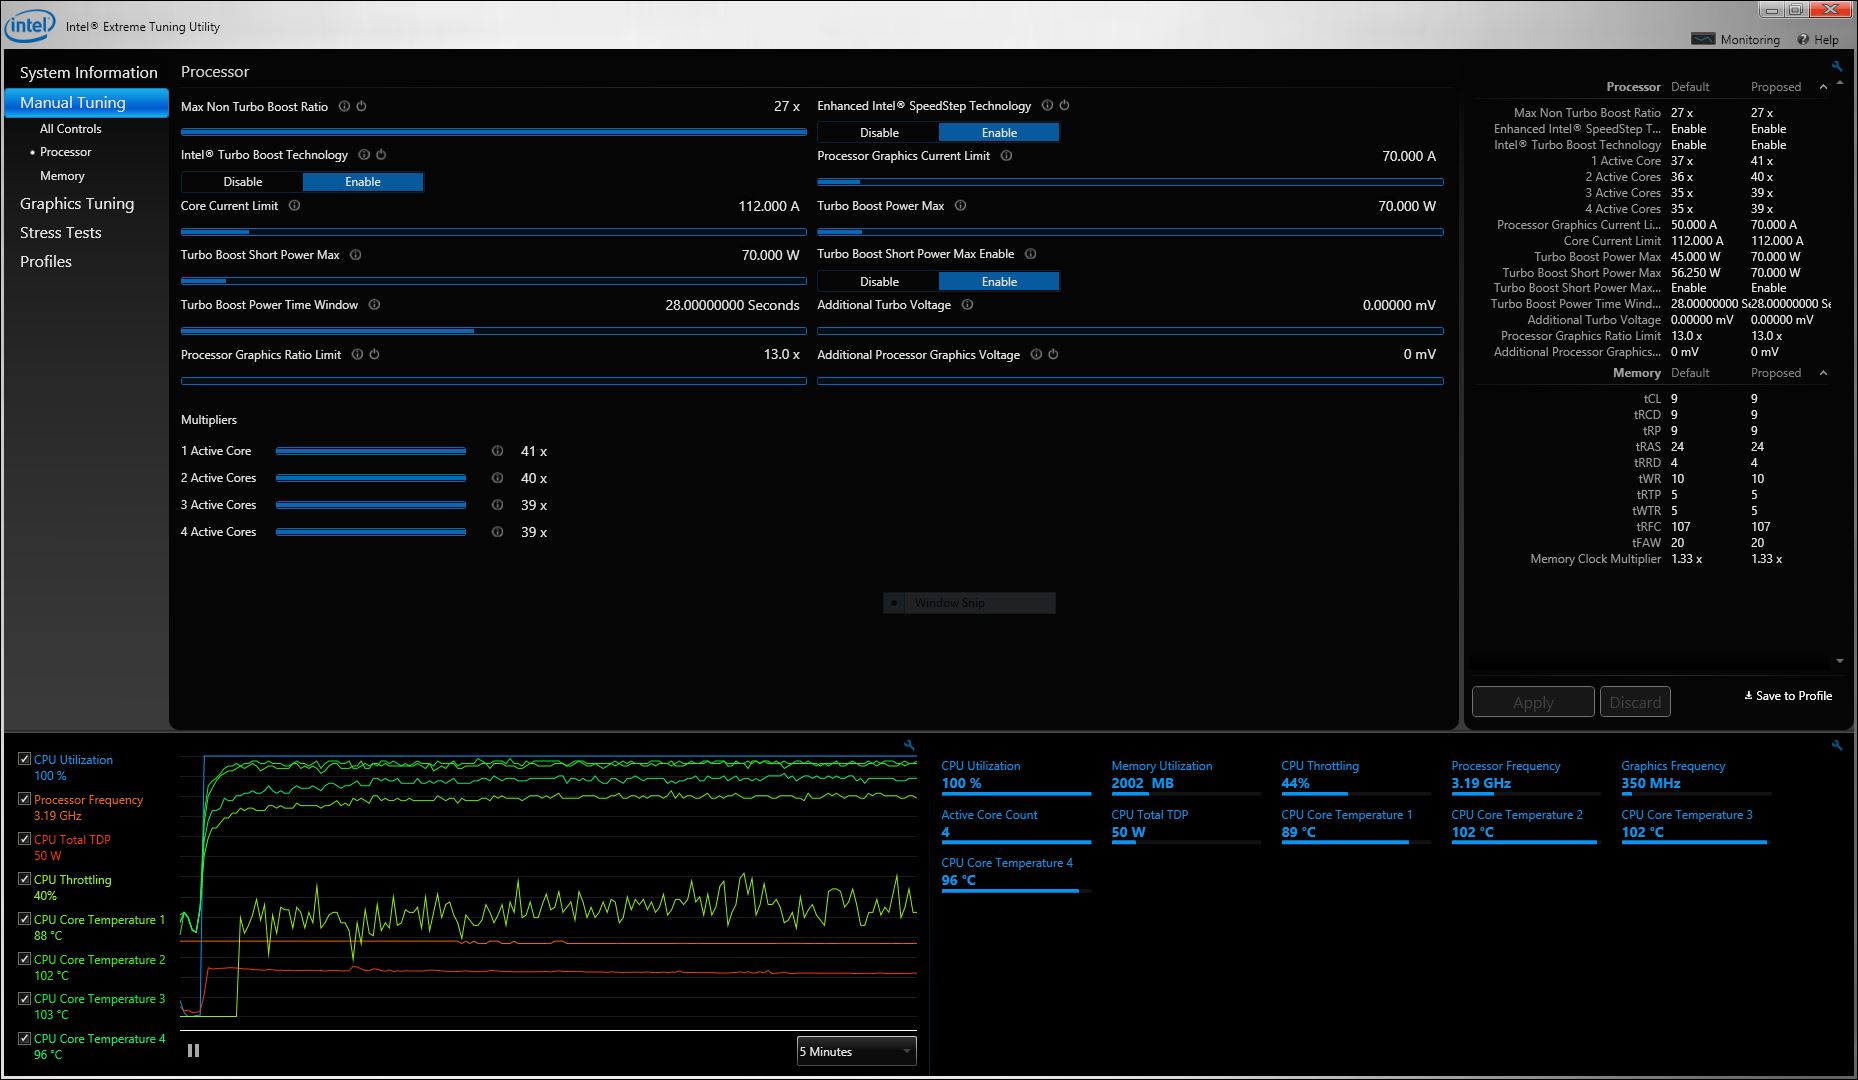
Task: Disable Enhanced Intel SpeedStep Technology
Action: point(878,132)
